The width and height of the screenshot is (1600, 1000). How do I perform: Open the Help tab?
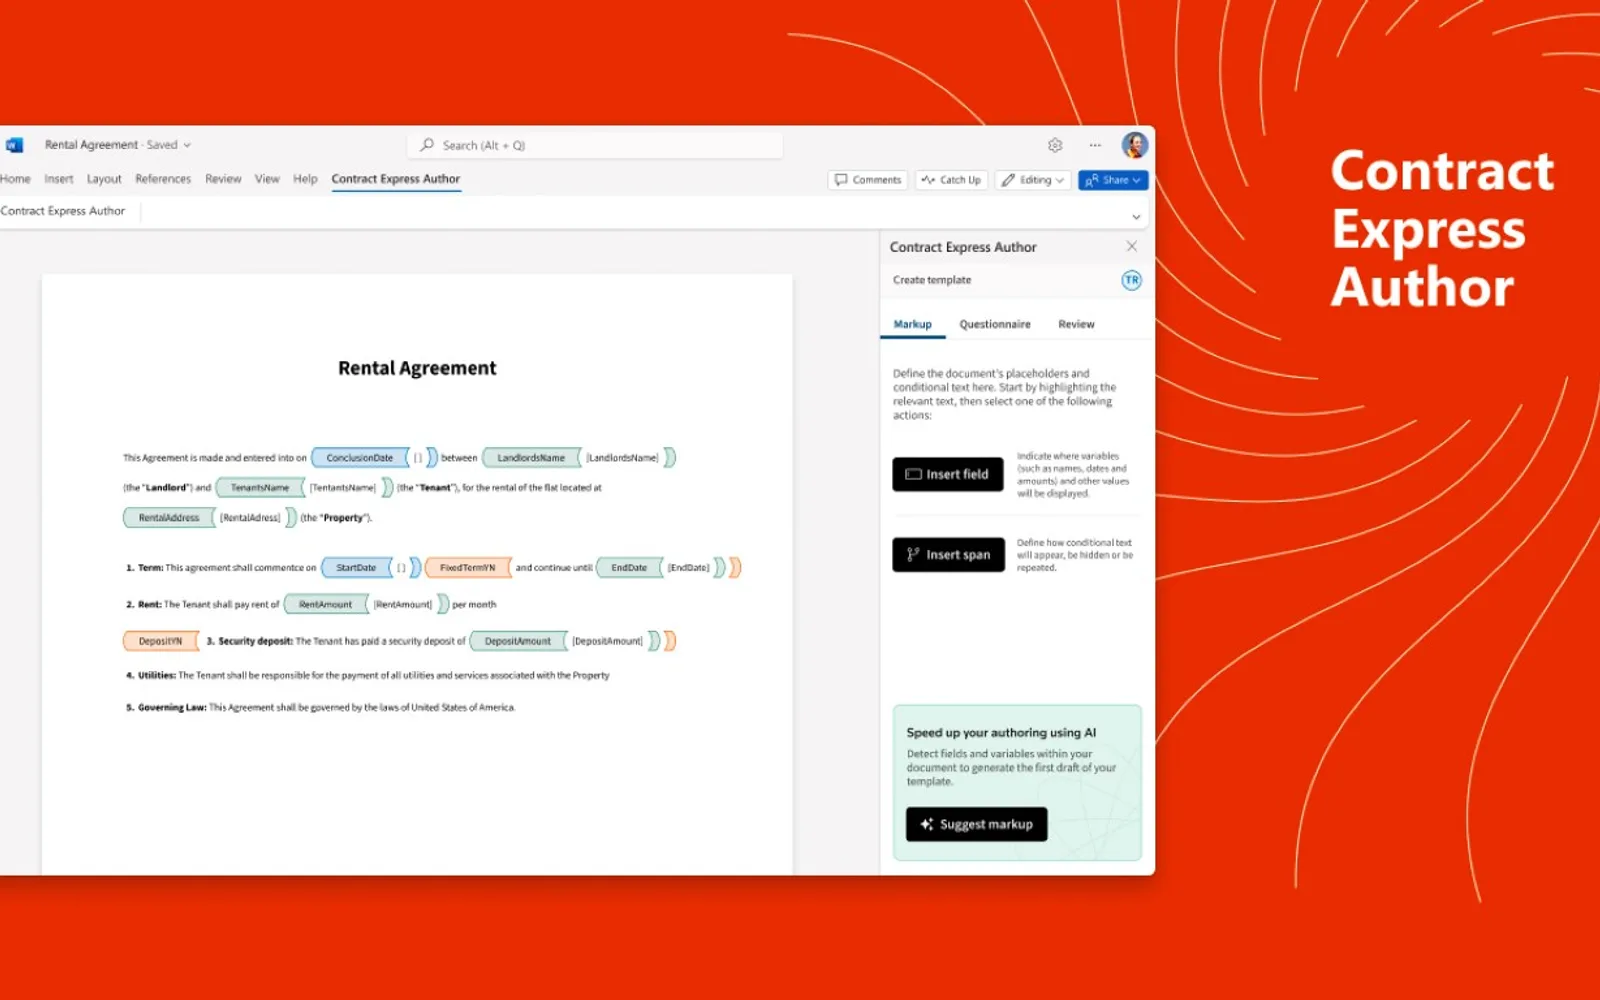pyautogui.click(x=305, y=179)
